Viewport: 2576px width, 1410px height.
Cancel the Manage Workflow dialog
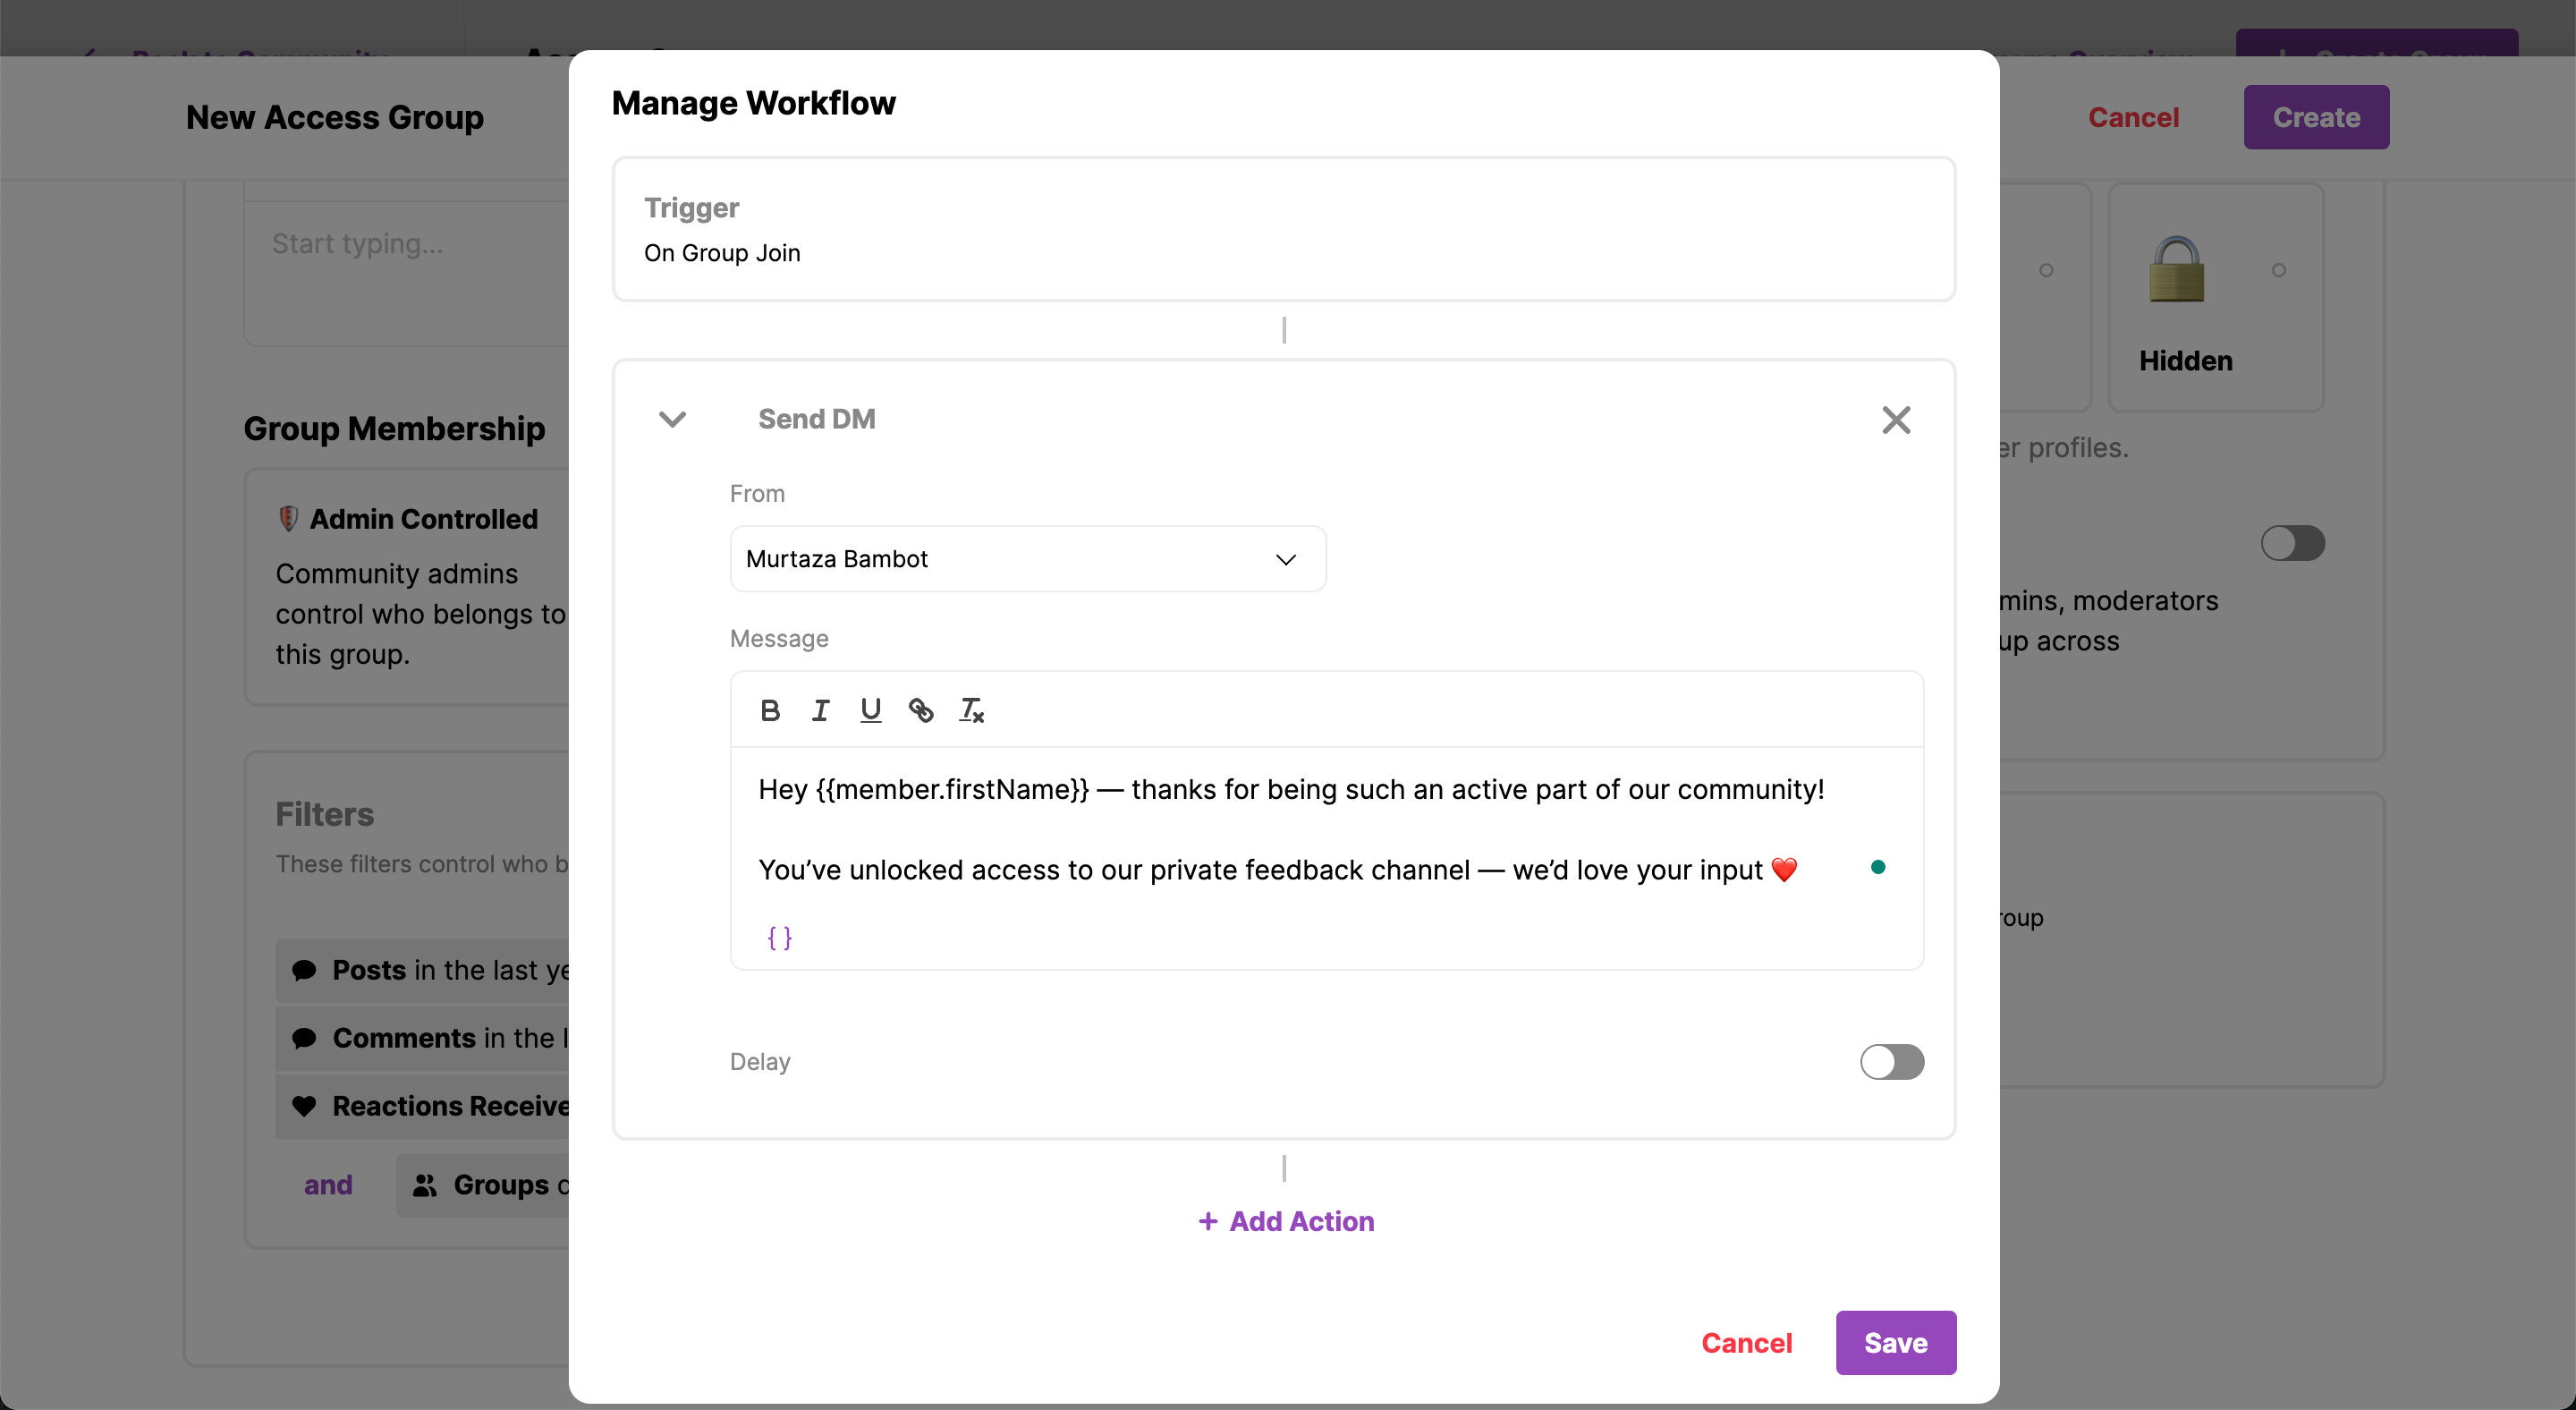[x=1746, y=1342]
